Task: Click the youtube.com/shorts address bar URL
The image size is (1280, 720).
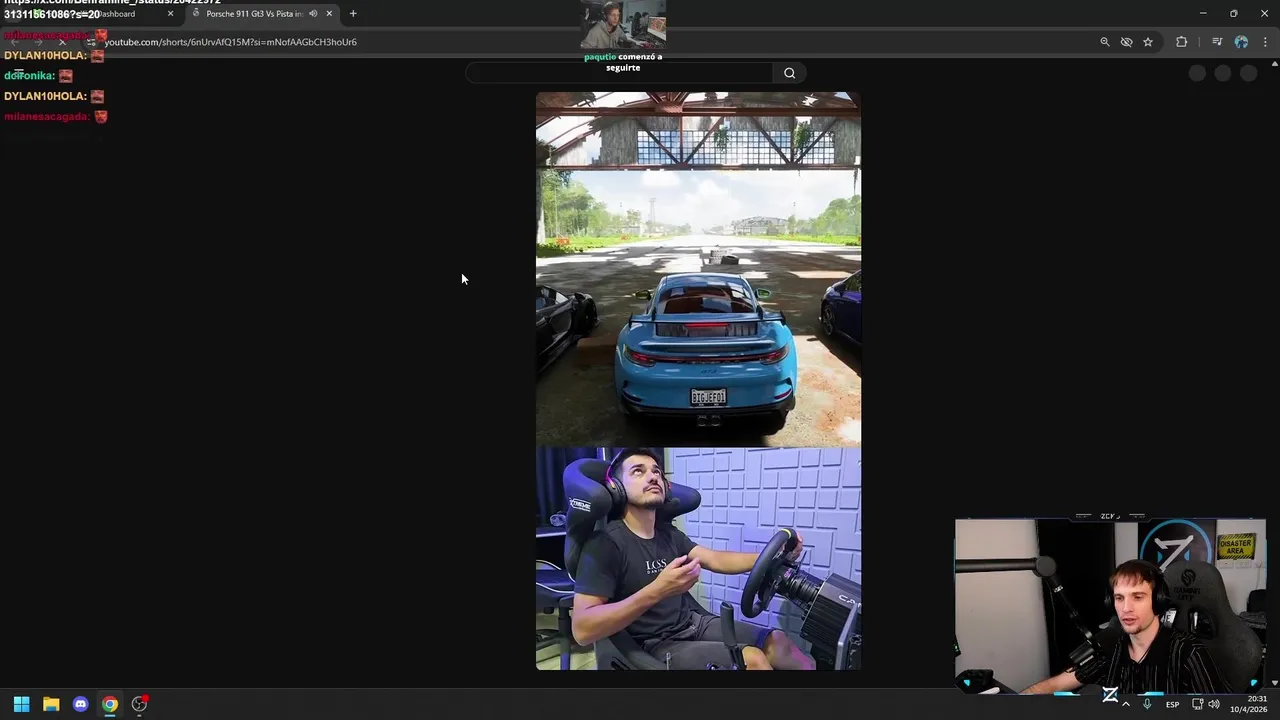Action: 231,42
